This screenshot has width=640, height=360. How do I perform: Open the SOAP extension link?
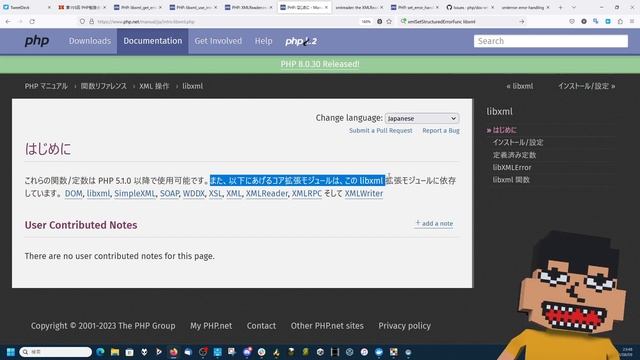[x=169, y=193]
